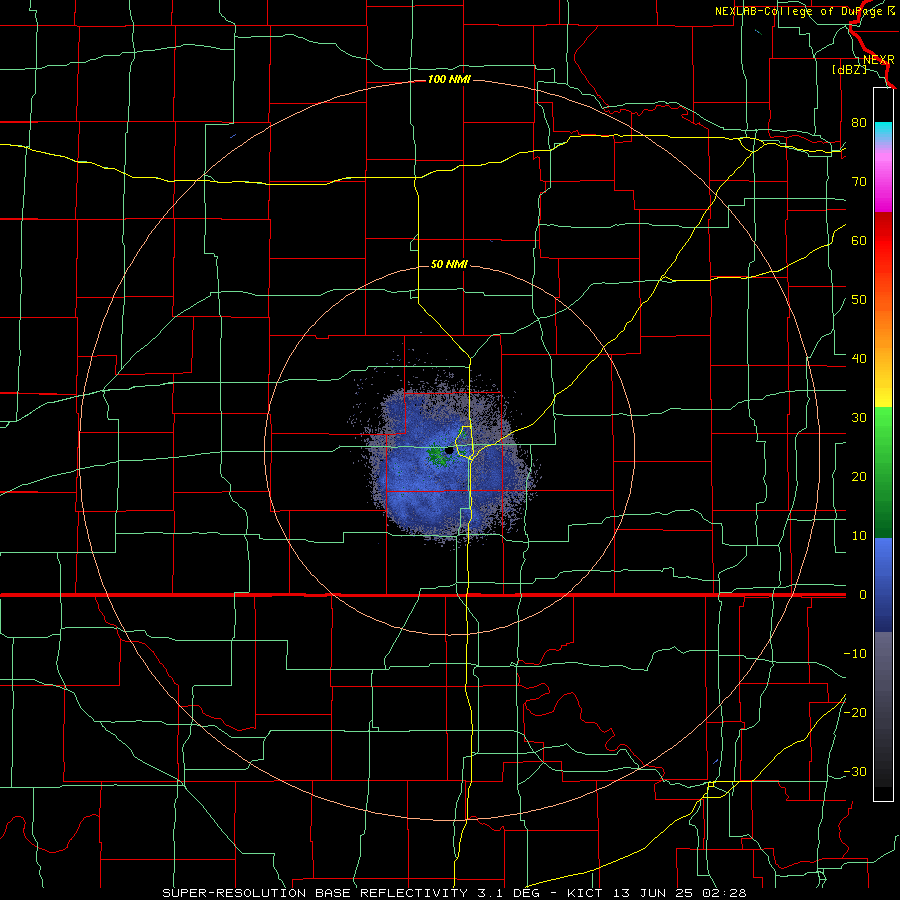The width and height of the screenshot is (900, 900).
Task: Click the 40 dBZ scale value
Action: click(859, 359)
